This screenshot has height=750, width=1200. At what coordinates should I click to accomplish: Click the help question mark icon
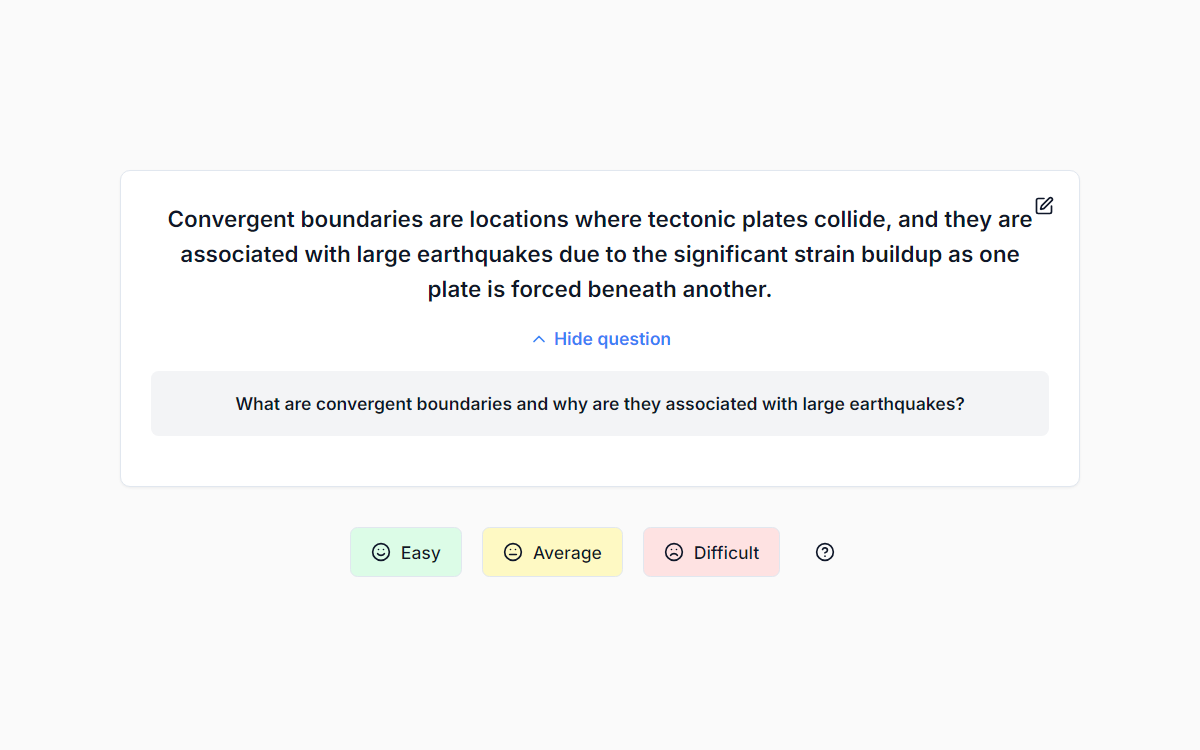point(825,552)
